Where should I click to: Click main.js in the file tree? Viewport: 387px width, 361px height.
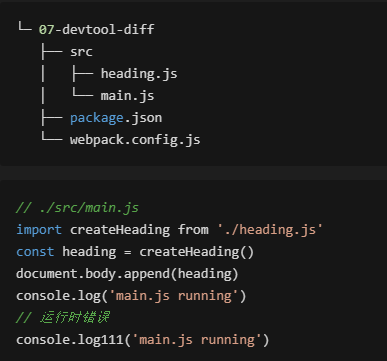coord(127,96)
